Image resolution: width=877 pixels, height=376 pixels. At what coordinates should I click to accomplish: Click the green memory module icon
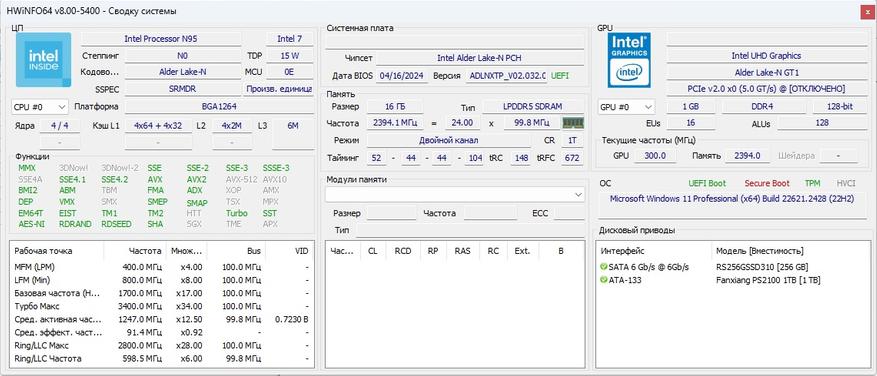click(573, 123)
